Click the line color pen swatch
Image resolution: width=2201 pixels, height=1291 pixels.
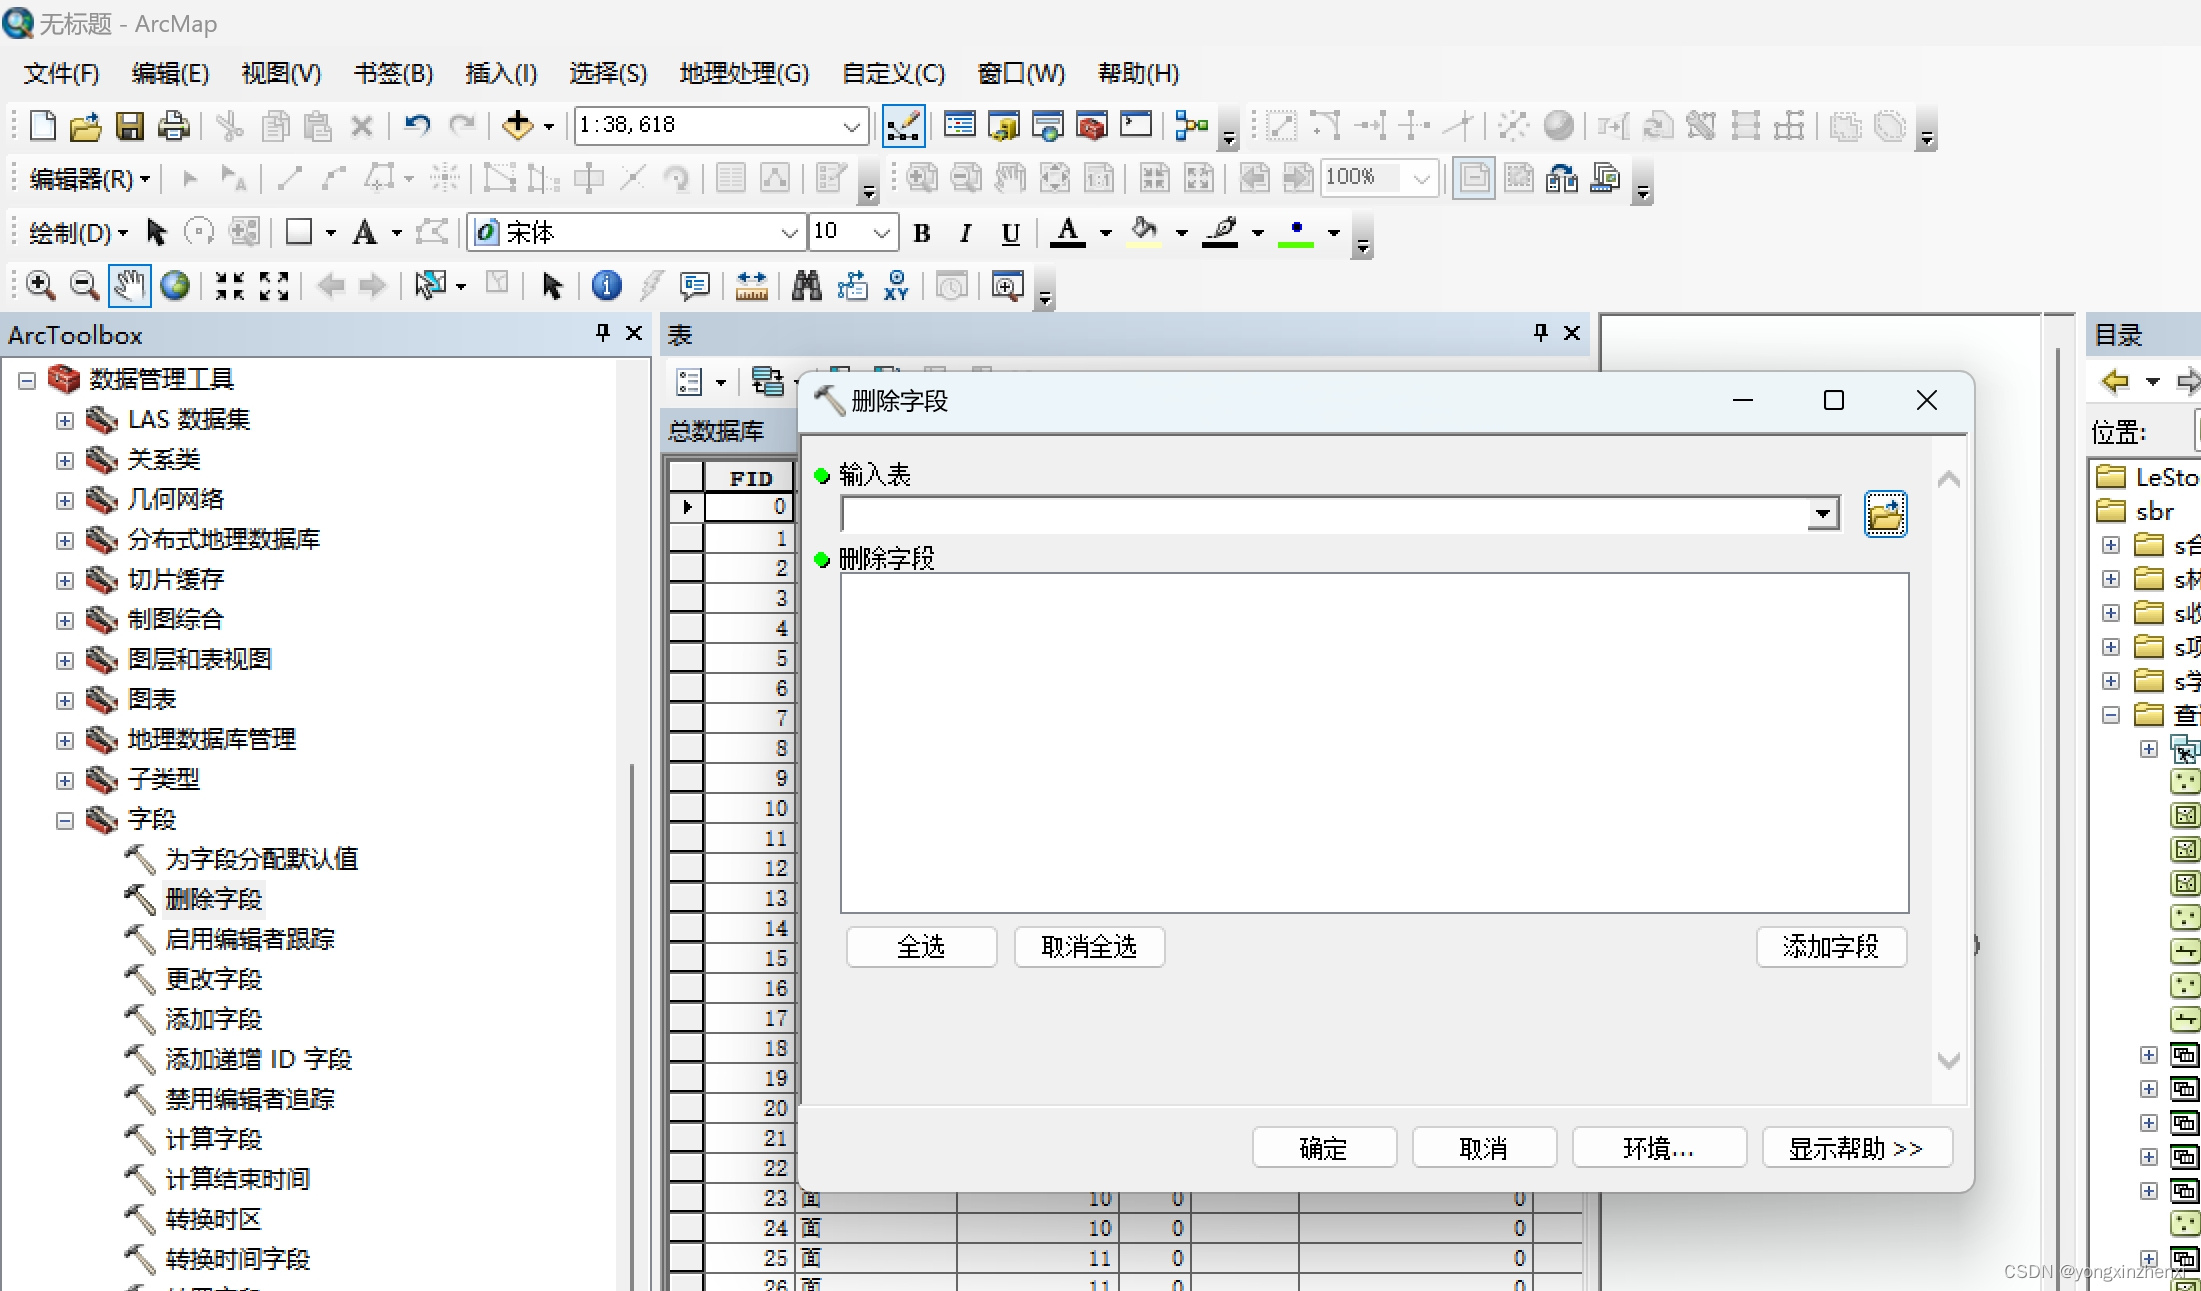[1220, 233]
